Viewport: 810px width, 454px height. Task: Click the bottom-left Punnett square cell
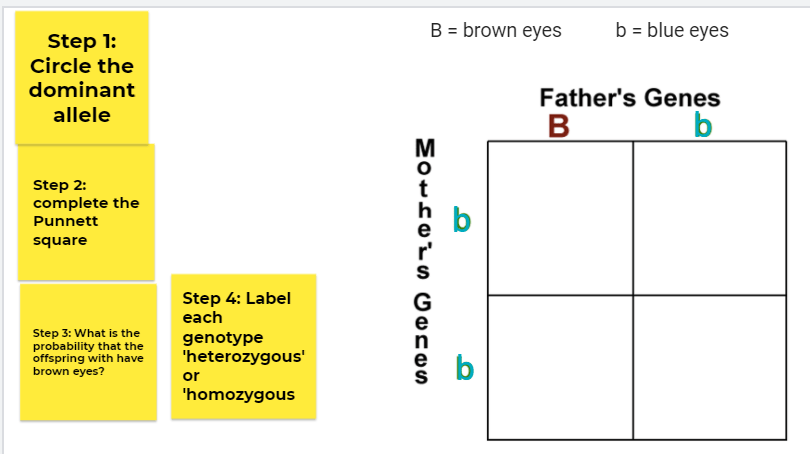tap(560, 367)
